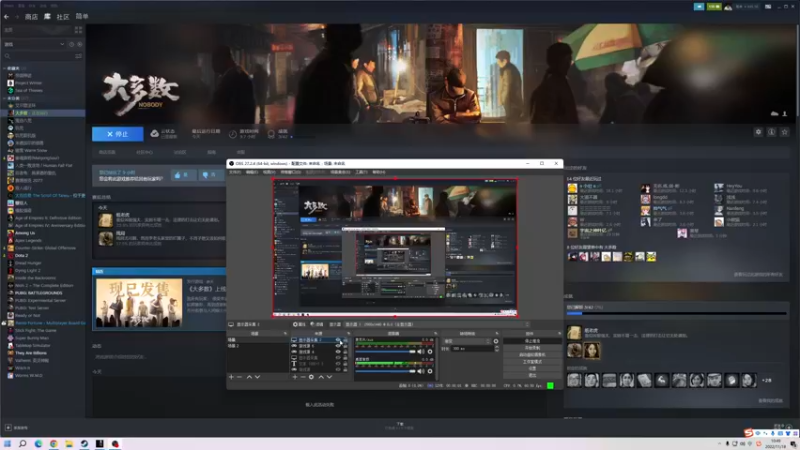The height and width of the screenshot is (450, 800).
Task: Click the cloud status icon beside Stop button
Action: pyautogui.click(x=155, y=134)
